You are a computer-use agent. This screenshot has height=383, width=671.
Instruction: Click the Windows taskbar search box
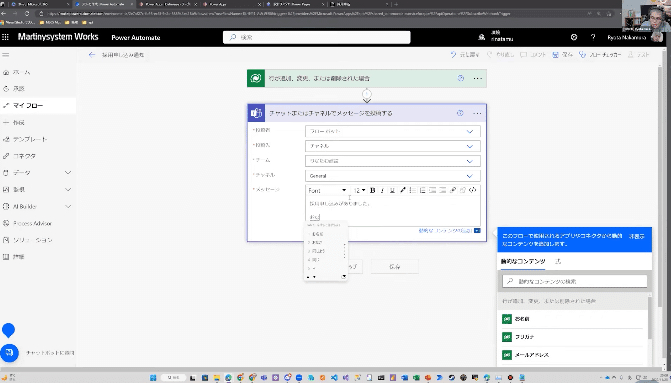pos(173,377)
